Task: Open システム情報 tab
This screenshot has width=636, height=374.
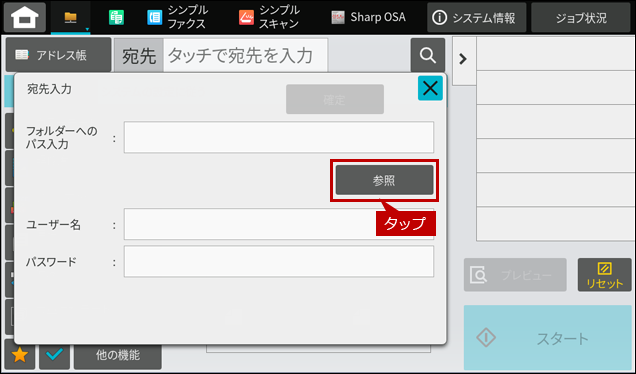Action: pyautogui.click(x=476, y=17)
